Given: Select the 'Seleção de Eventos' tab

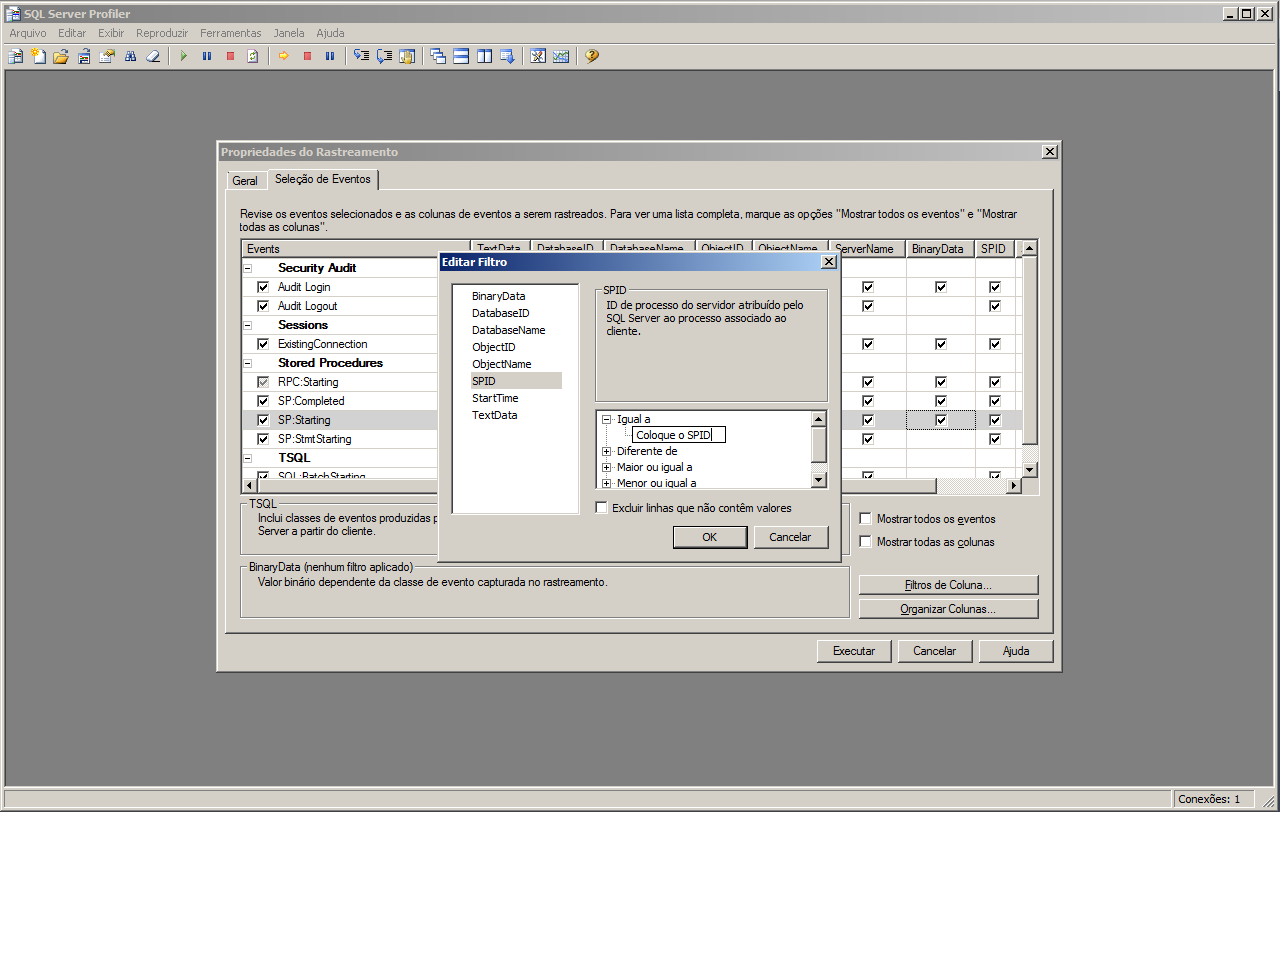Looking at the screenshot, I should click(x=322, y=179).
